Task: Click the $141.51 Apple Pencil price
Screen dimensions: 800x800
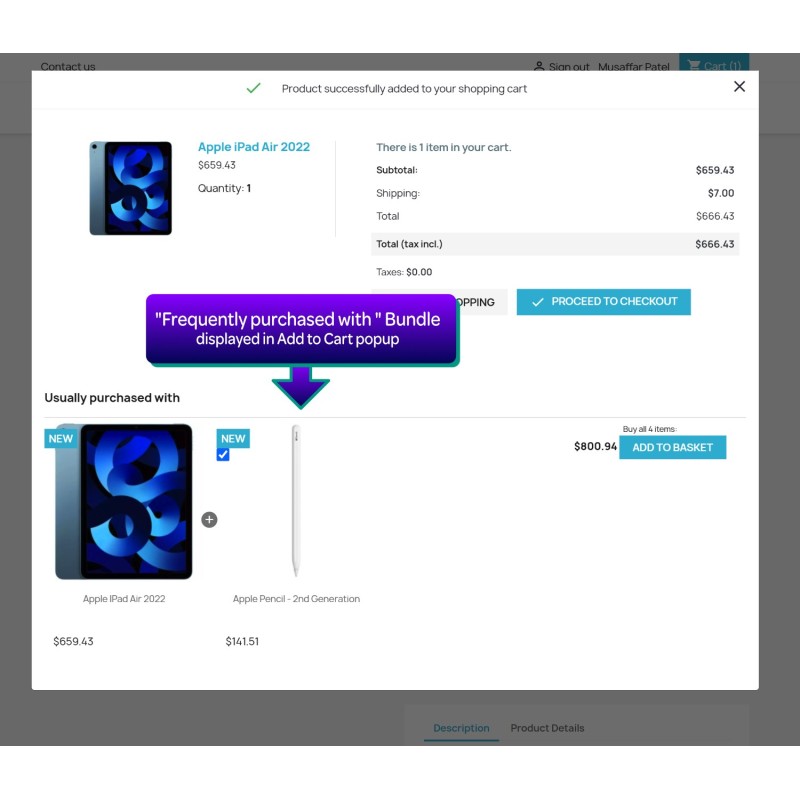Action: [x=242, y=641]
